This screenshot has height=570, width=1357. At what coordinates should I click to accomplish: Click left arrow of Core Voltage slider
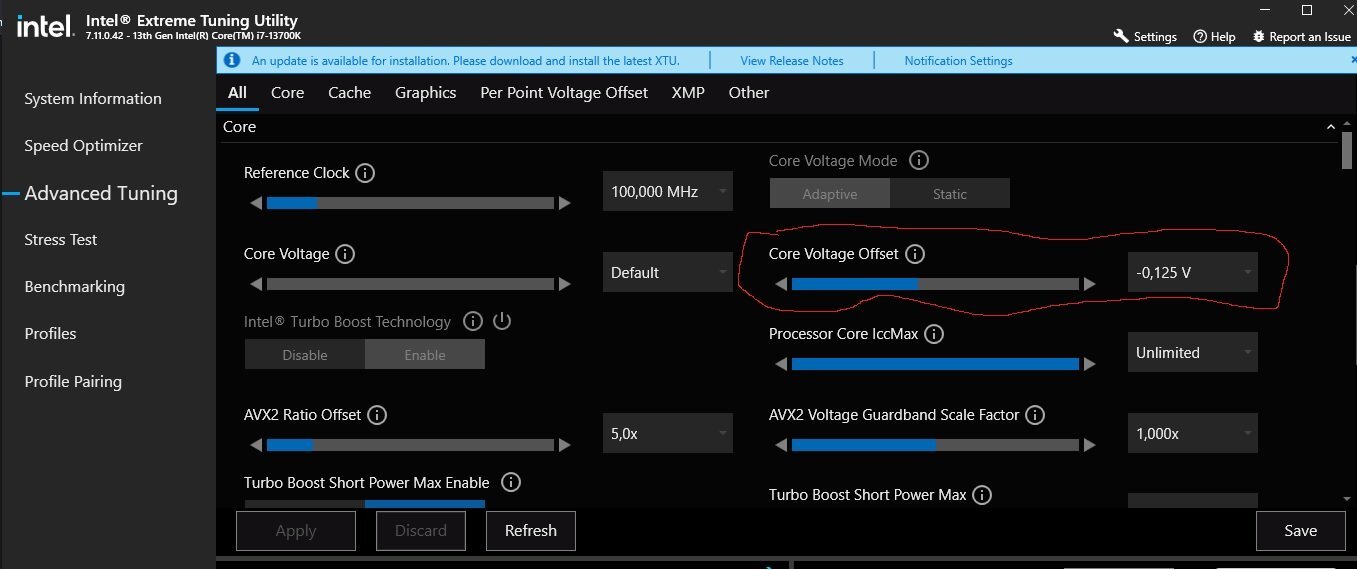pyautogui.click(x=256, y=284)
